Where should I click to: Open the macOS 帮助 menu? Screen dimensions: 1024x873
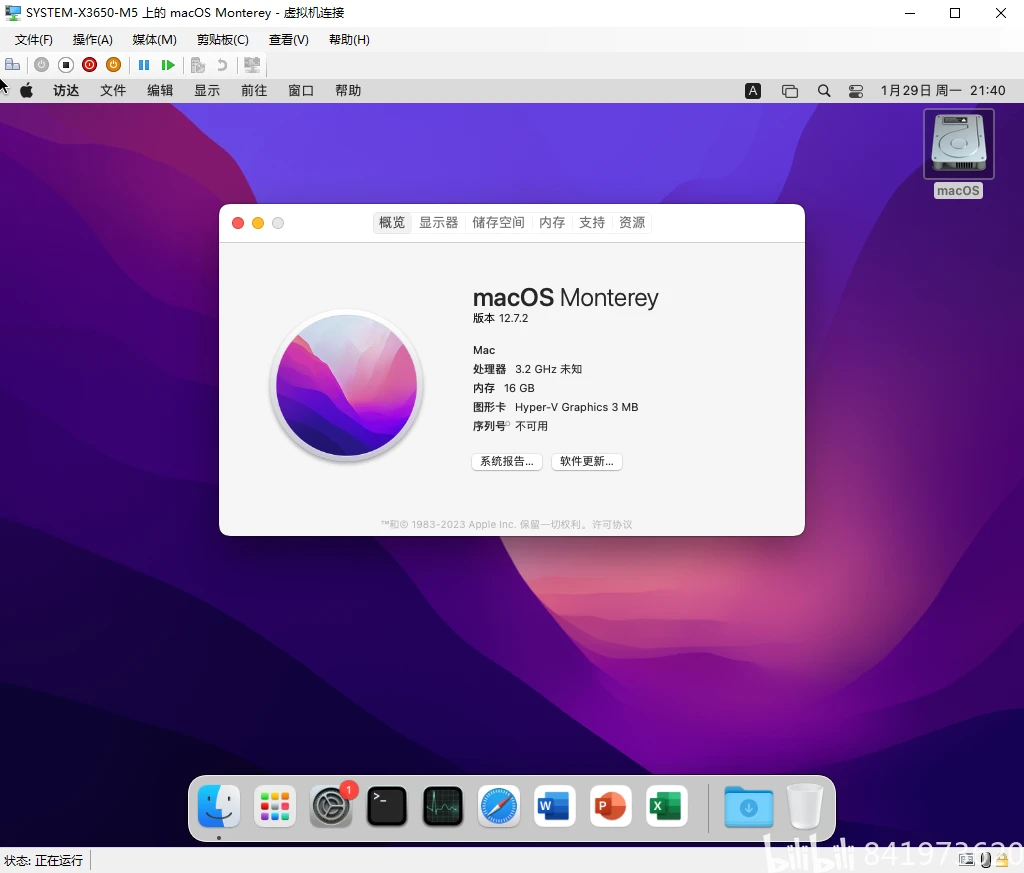click(x=348, y=91)
